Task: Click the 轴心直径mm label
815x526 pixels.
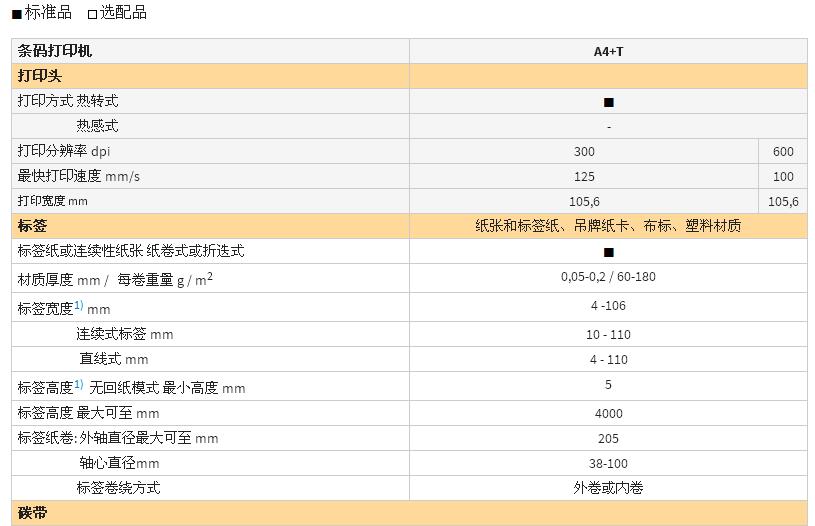Action: point(119,463)
